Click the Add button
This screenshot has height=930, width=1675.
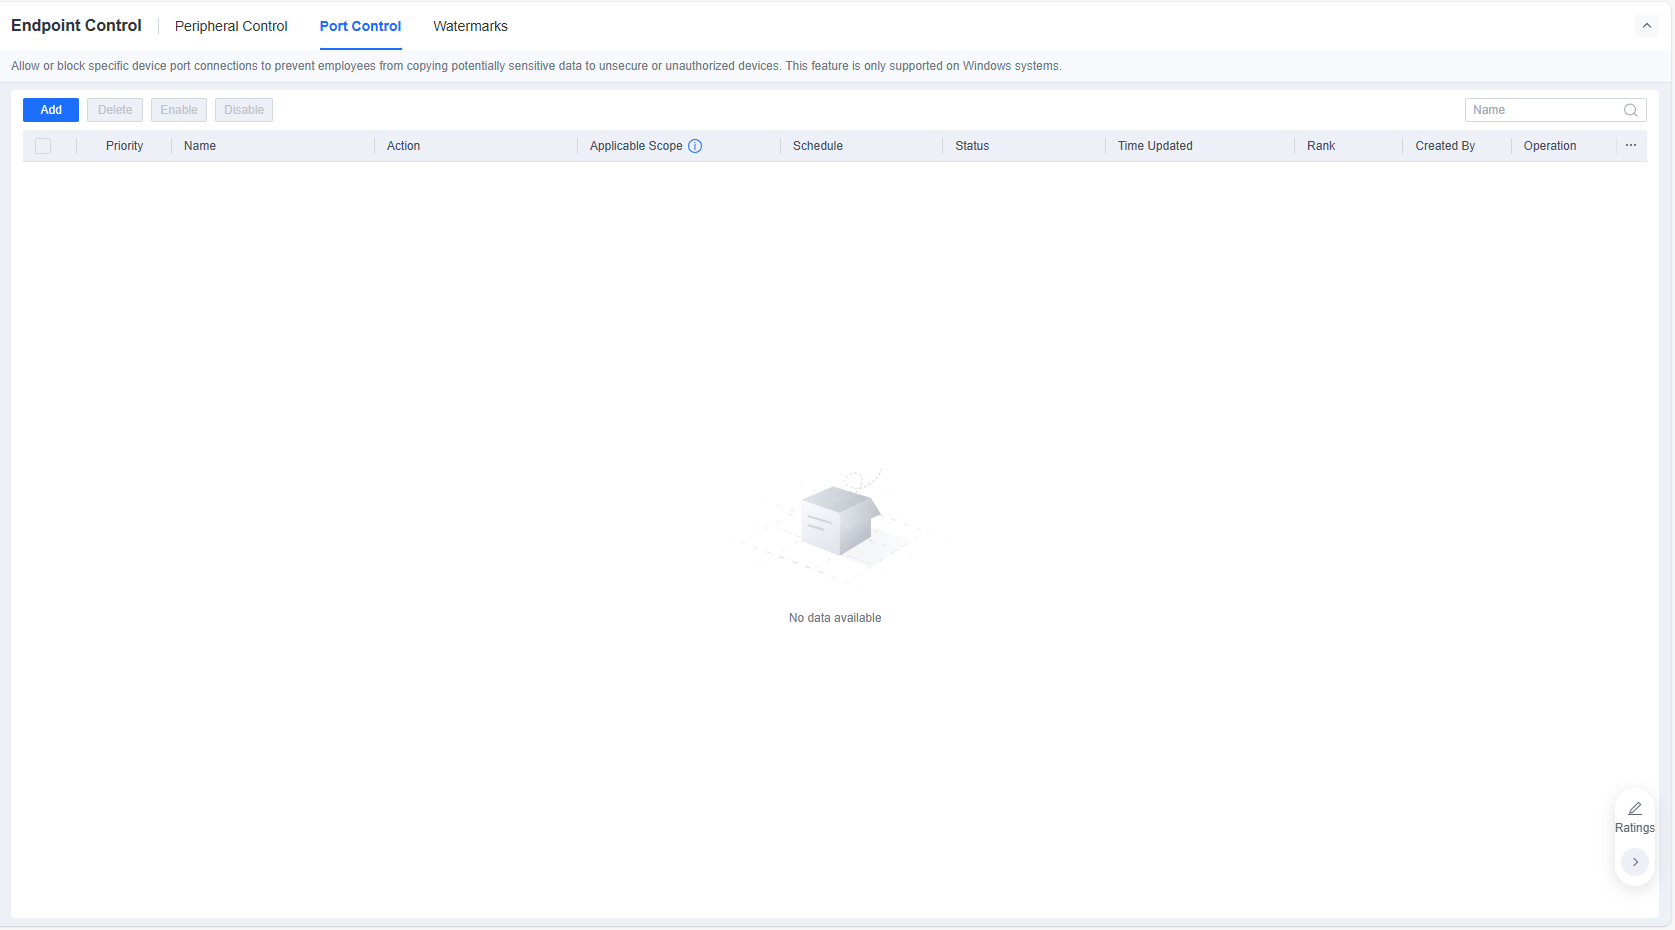click(x=51, y=110)
